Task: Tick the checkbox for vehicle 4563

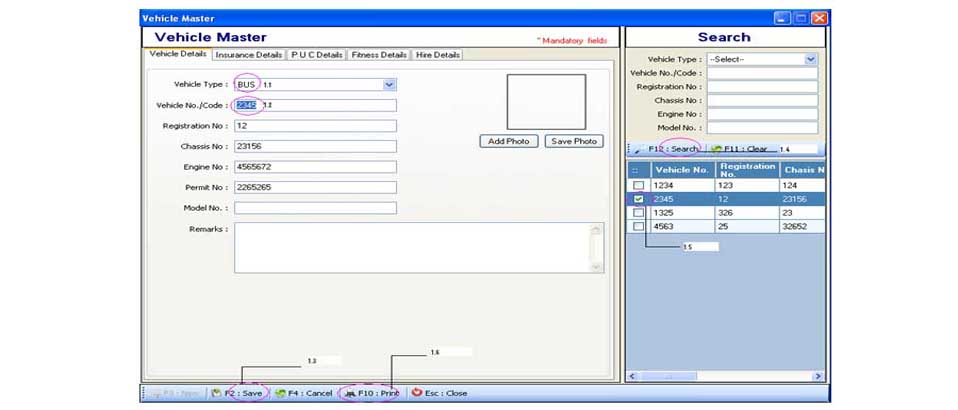Action: 638,227
